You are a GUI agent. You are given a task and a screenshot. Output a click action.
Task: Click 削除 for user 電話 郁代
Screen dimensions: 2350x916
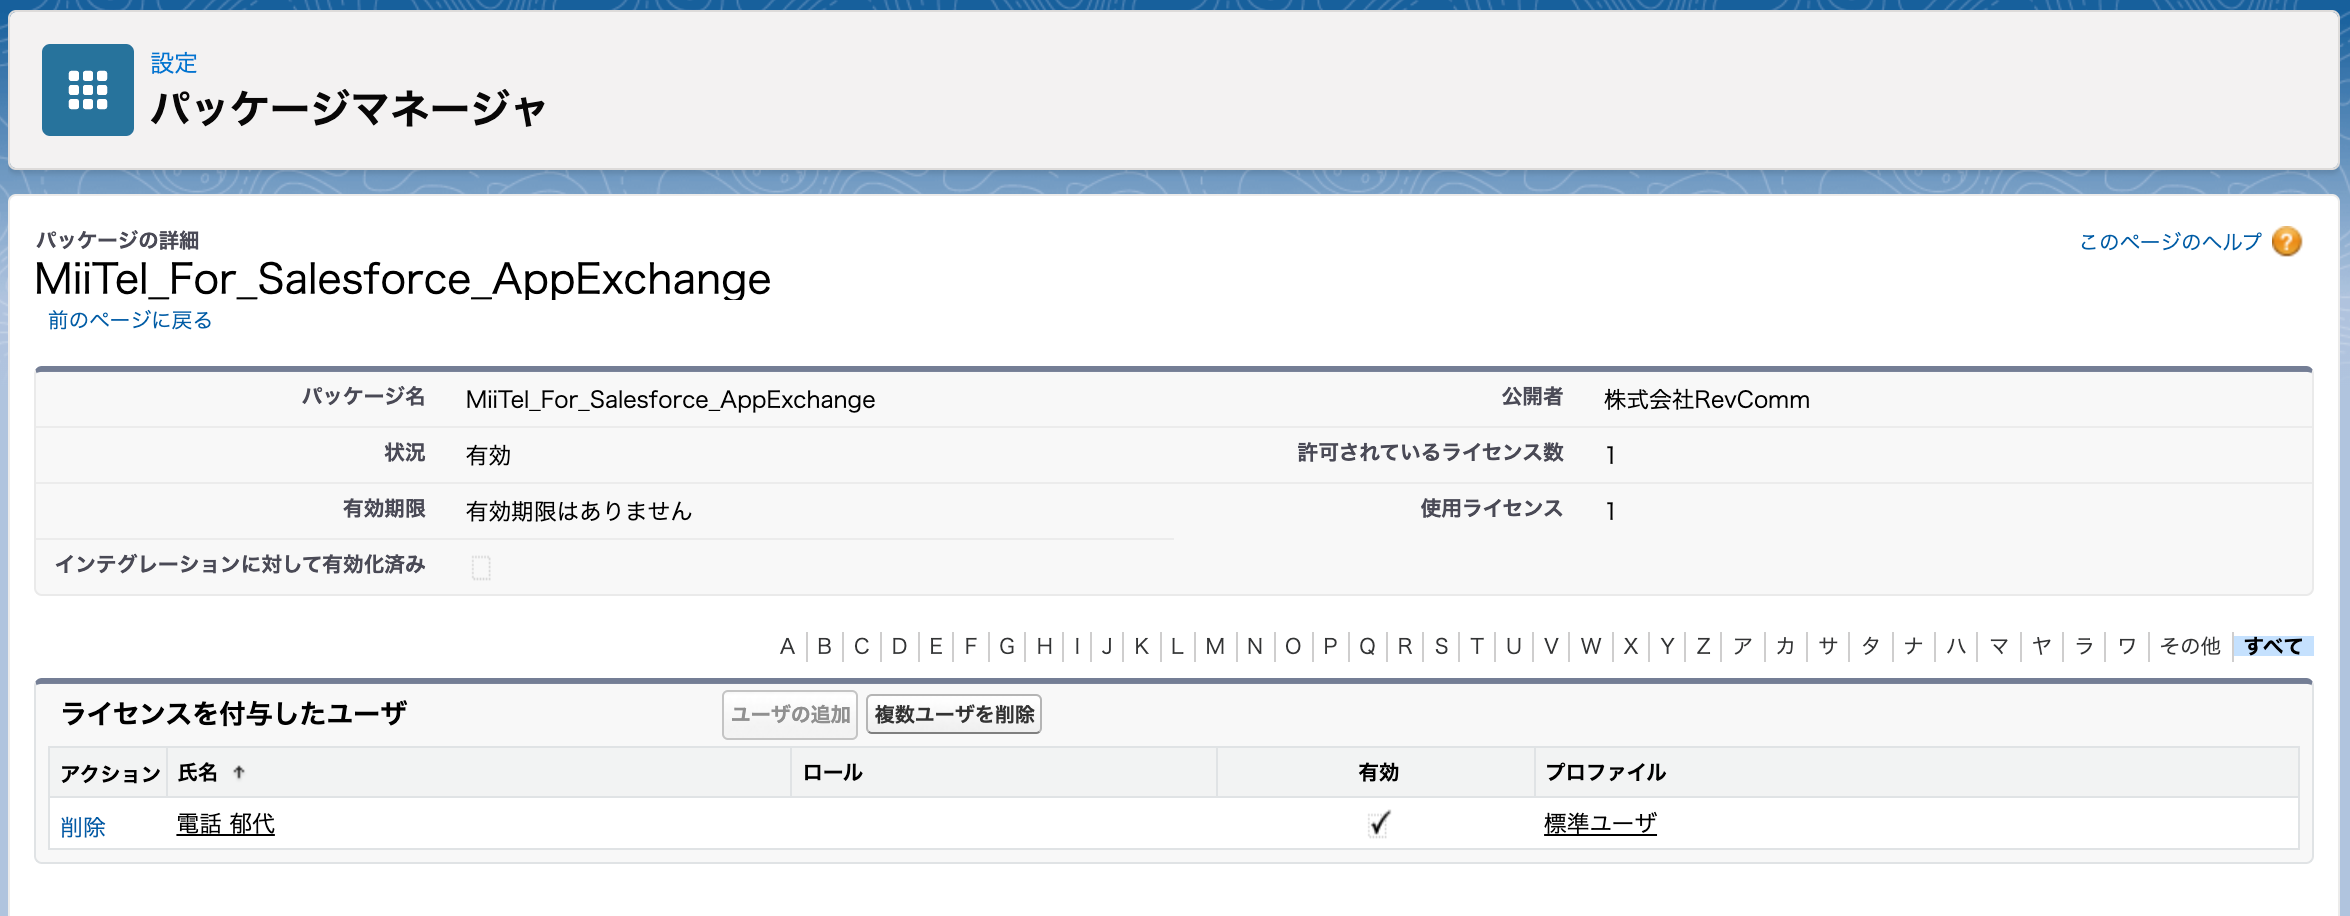(83, 827)
